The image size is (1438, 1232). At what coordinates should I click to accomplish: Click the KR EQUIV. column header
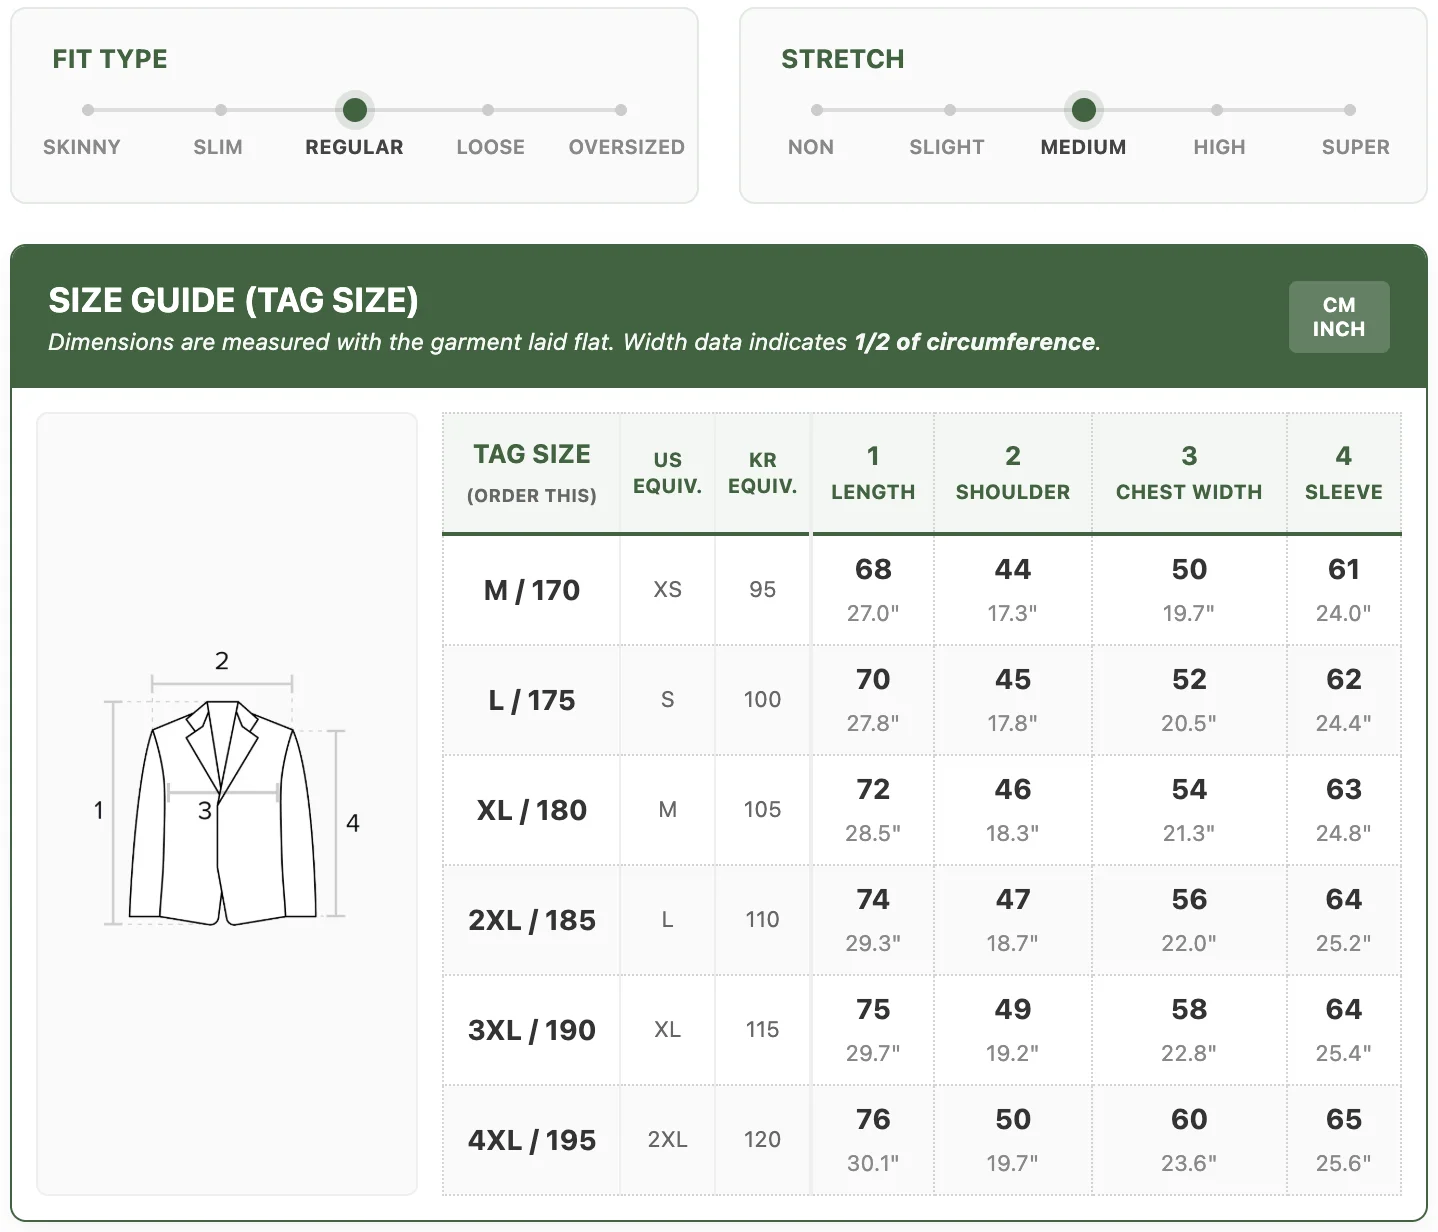coord(763,473)
